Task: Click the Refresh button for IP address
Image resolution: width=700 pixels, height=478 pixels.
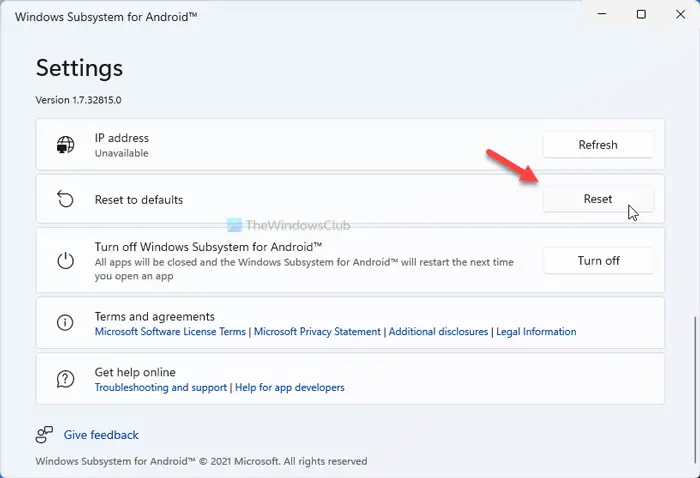Action: point(598,145)
